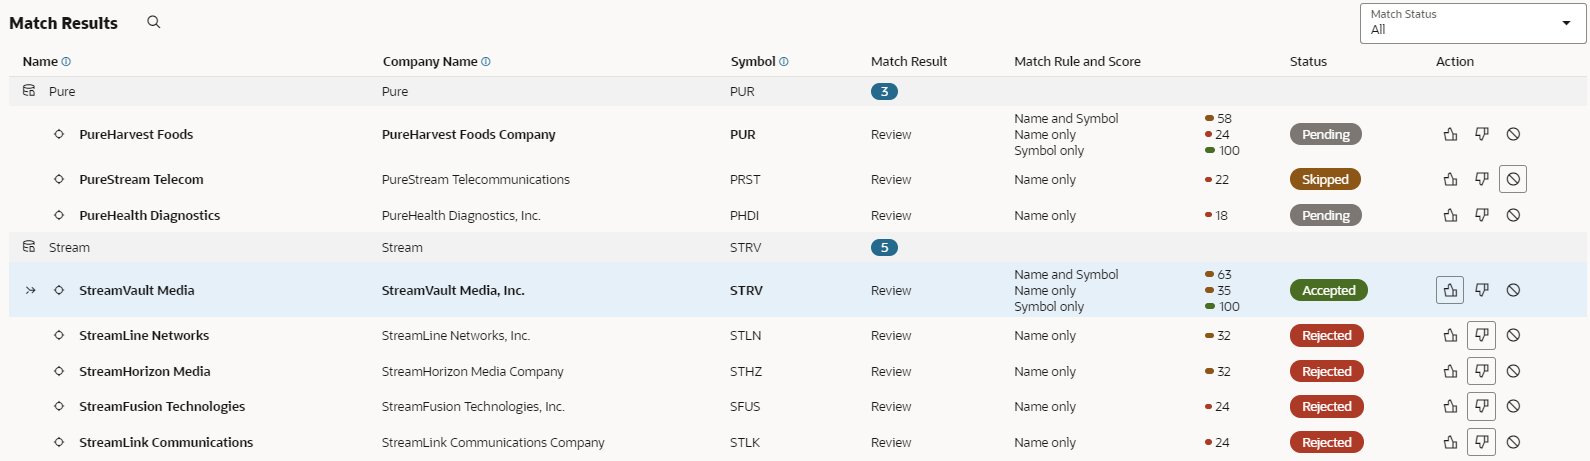
Task: Collapse the Pure group row icon
Action: [x=29, y=90]
